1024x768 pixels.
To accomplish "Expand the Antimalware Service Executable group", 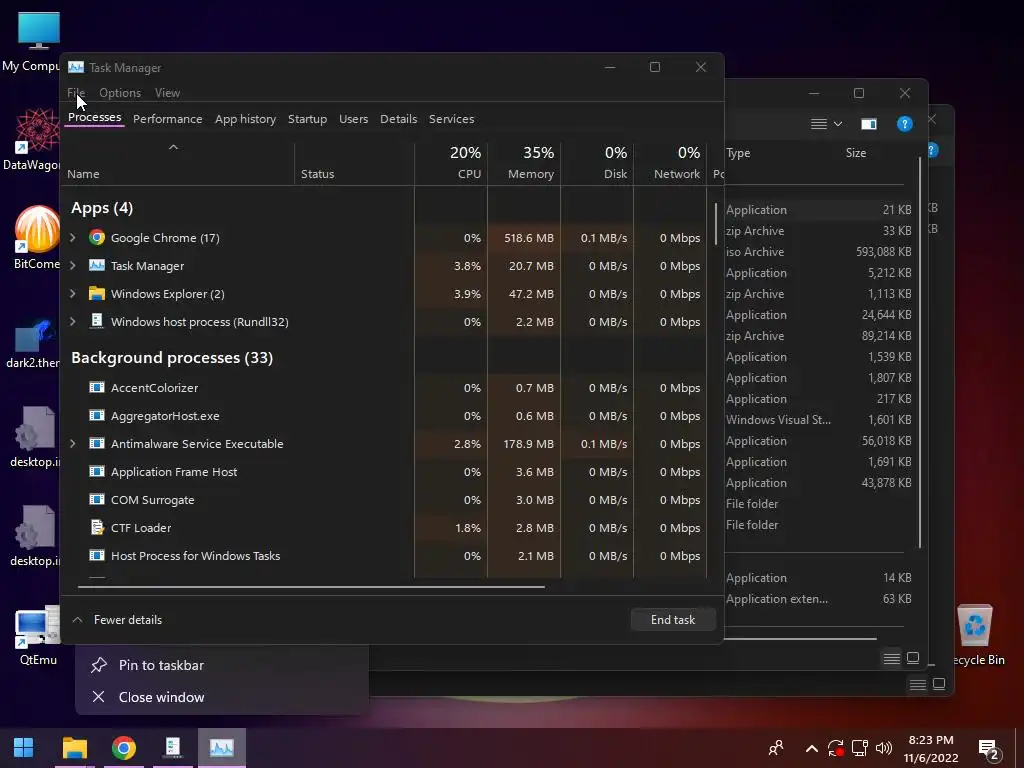I will pos(72,443).
